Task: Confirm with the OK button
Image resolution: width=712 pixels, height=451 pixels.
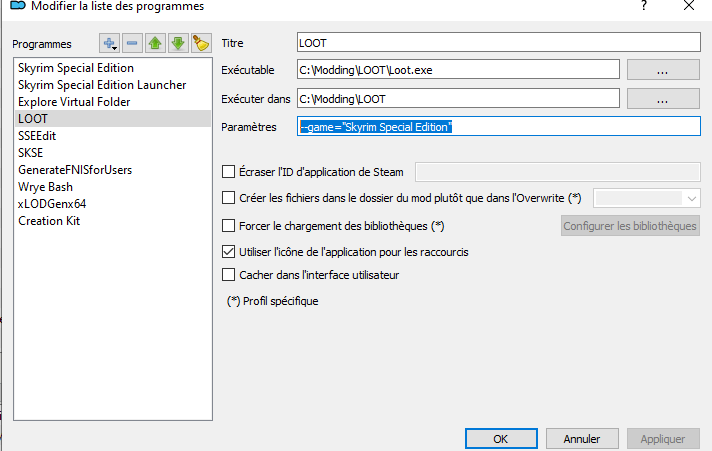Action: 501,439
